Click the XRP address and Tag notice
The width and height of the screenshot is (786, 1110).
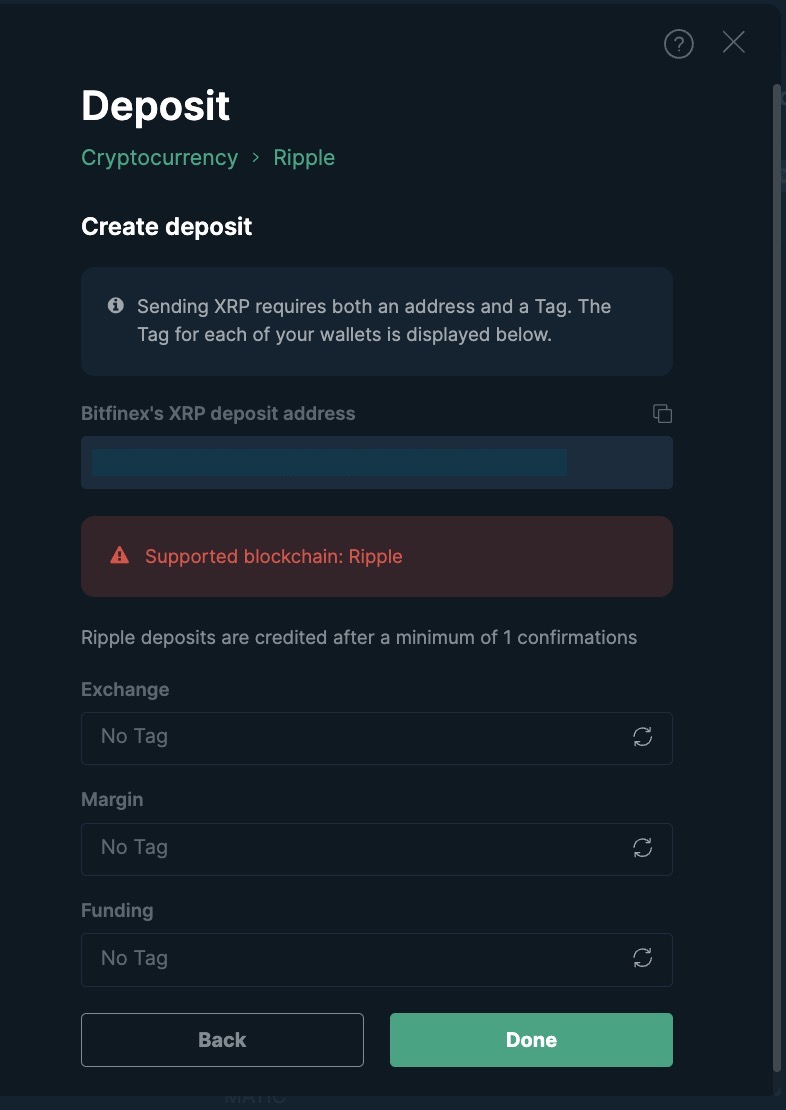point(377,321)
